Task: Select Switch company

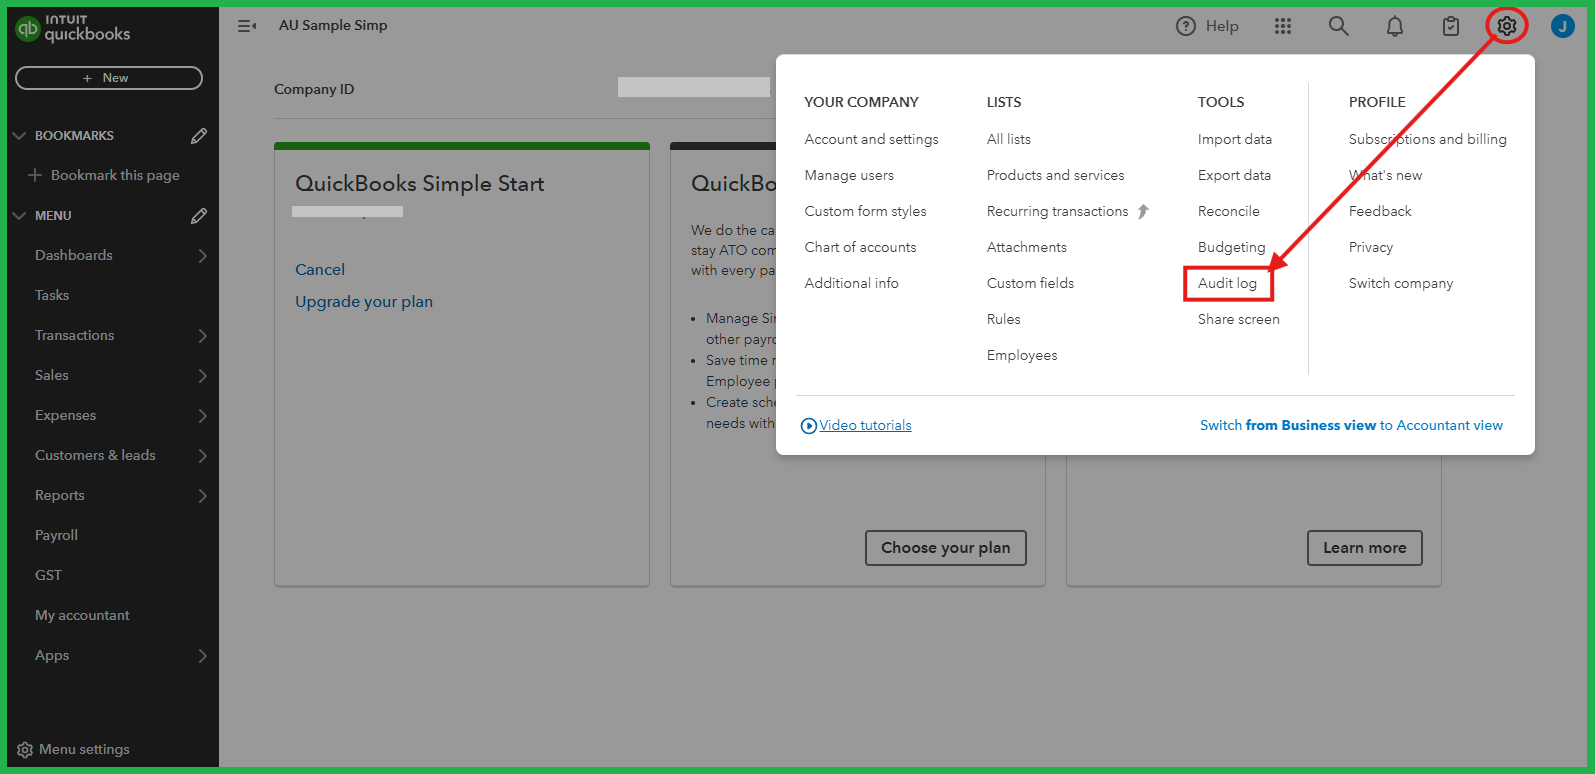Action: click(1401, 283)
